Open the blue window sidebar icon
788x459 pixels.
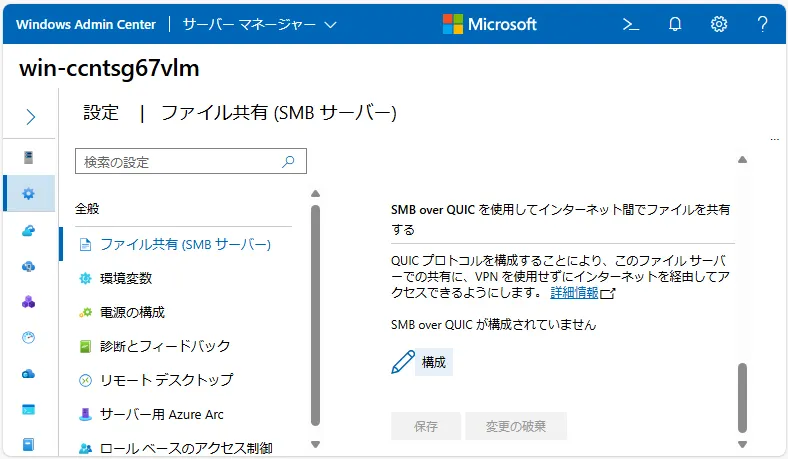pos(29,410)
